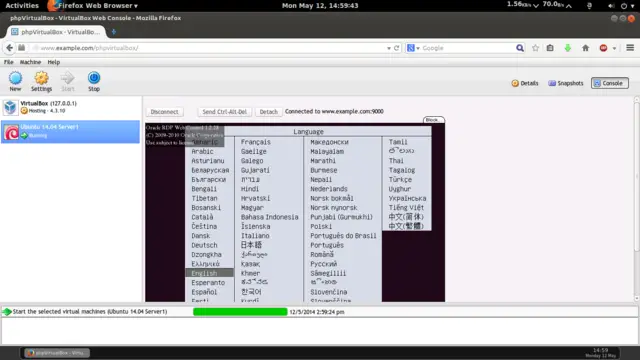Screen dimensions: 640x360
Task: Select Deutsch in the language list
Action: point(204,245)
